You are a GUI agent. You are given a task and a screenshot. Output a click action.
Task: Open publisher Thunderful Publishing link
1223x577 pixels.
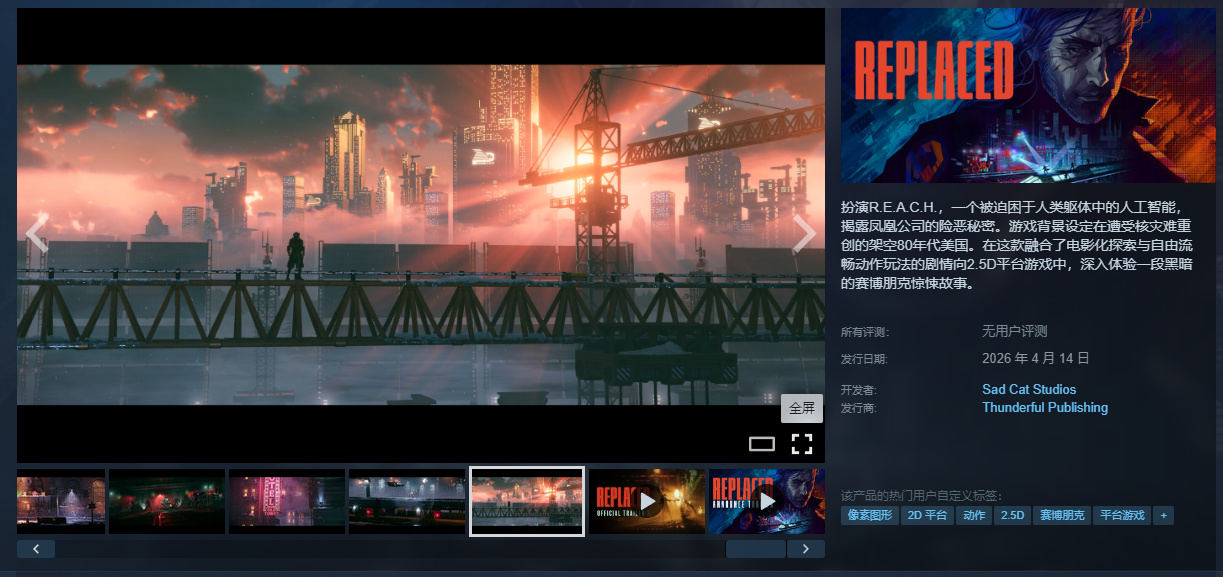coord(1045,408)
